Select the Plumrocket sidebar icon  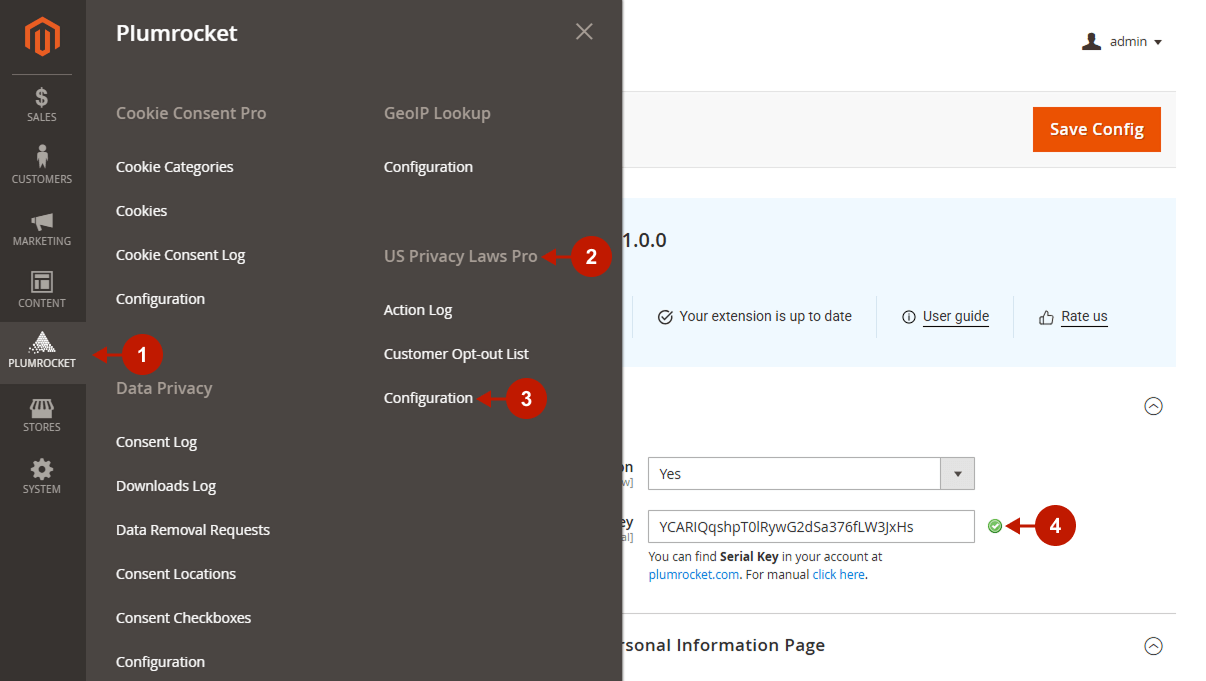[x=41, y=350]
